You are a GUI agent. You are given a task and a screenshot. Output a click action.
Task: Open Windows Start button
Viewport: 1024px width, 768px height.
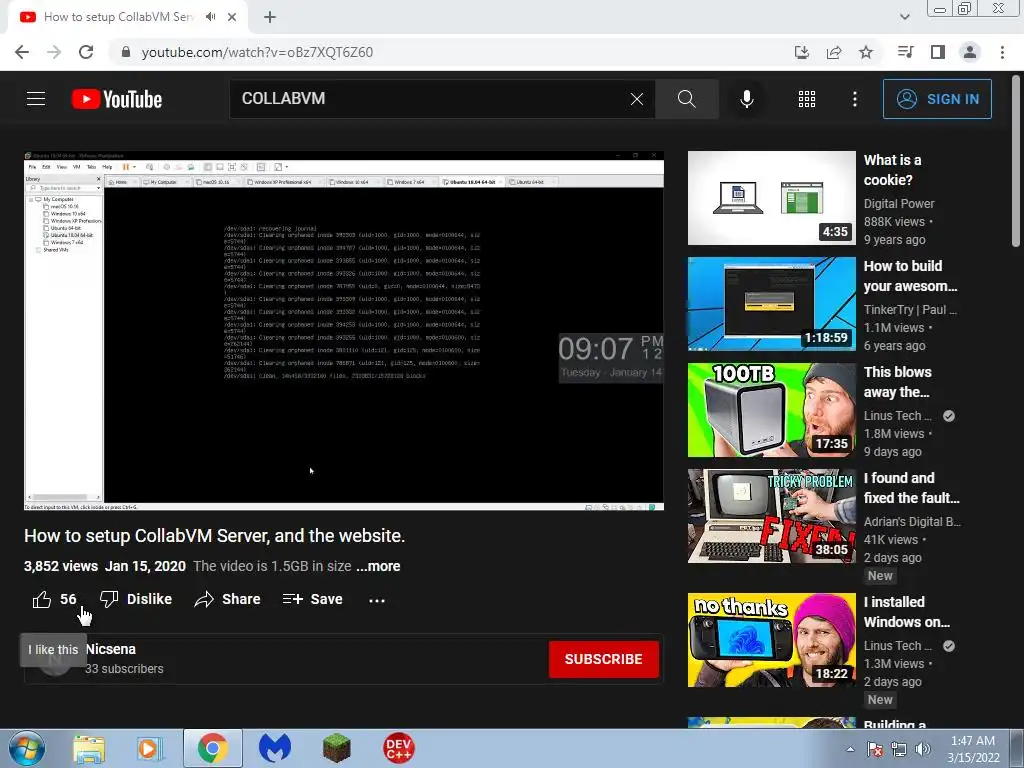click(26, 748)
